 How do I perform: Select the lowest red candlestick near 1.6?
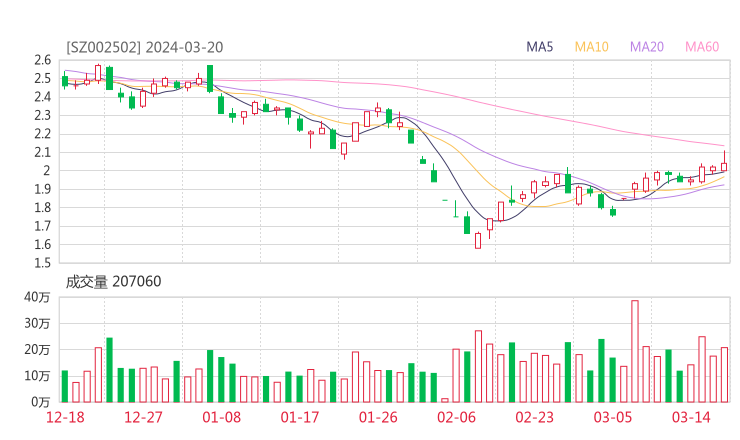(478, 240)
